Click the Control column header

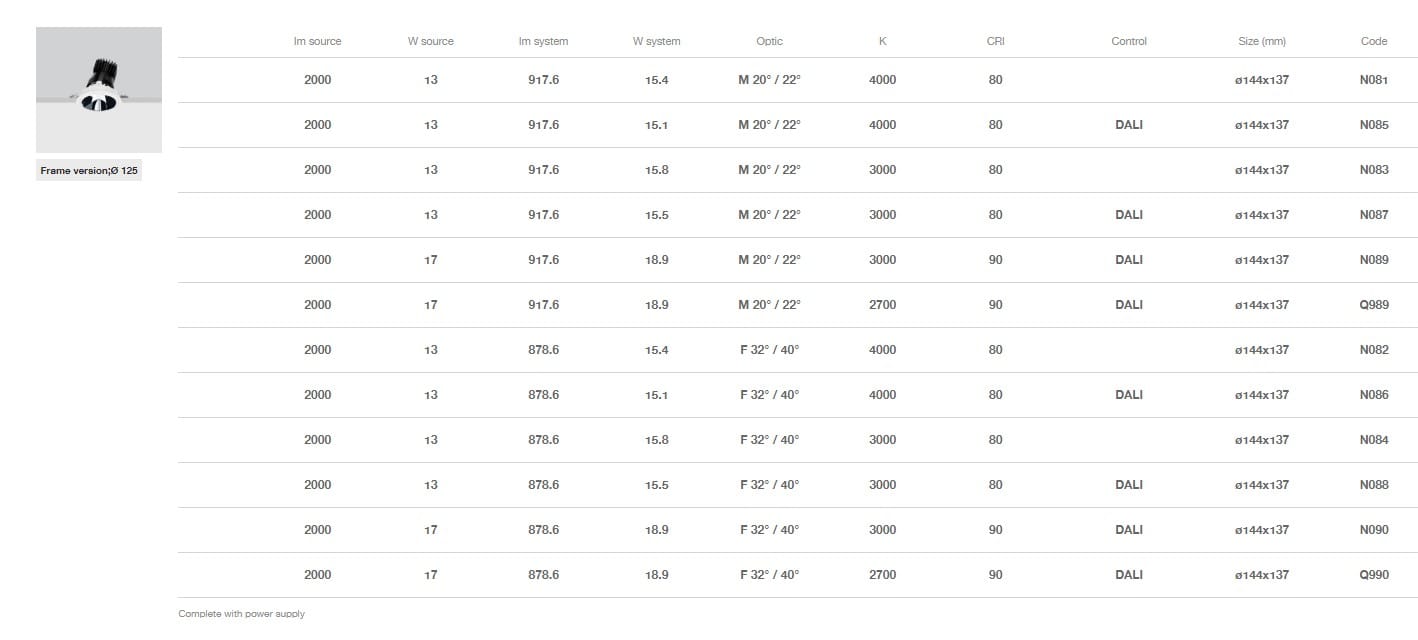pyautogui.click(x=1128, y=42)
